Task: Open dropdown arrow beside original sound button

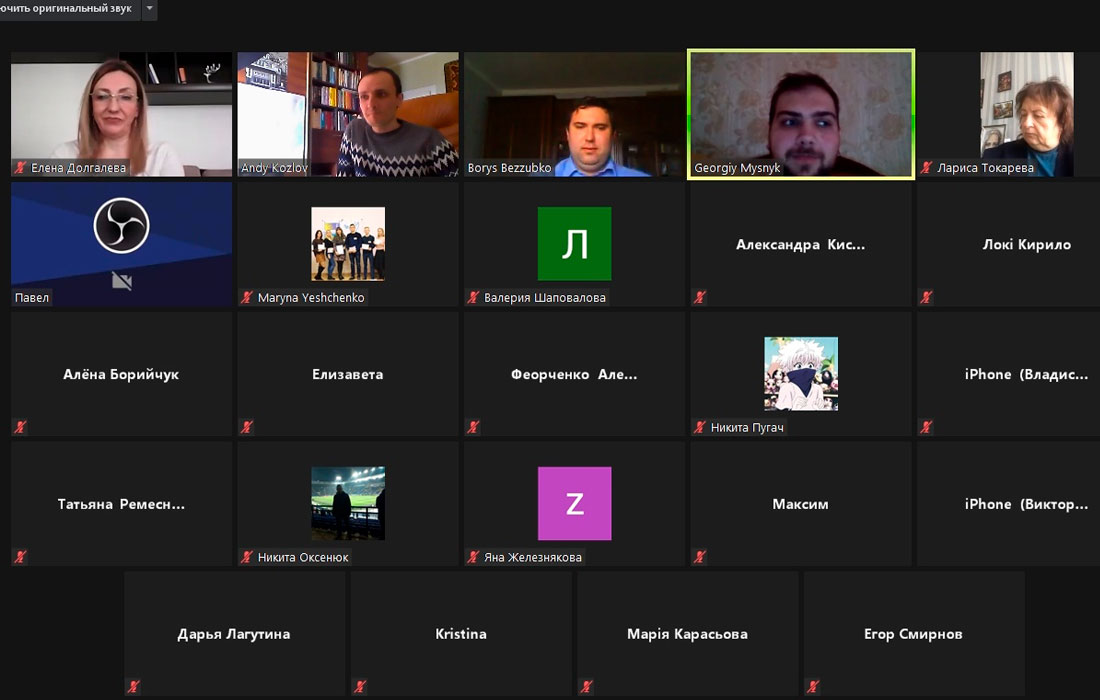Action: (150, 9)
